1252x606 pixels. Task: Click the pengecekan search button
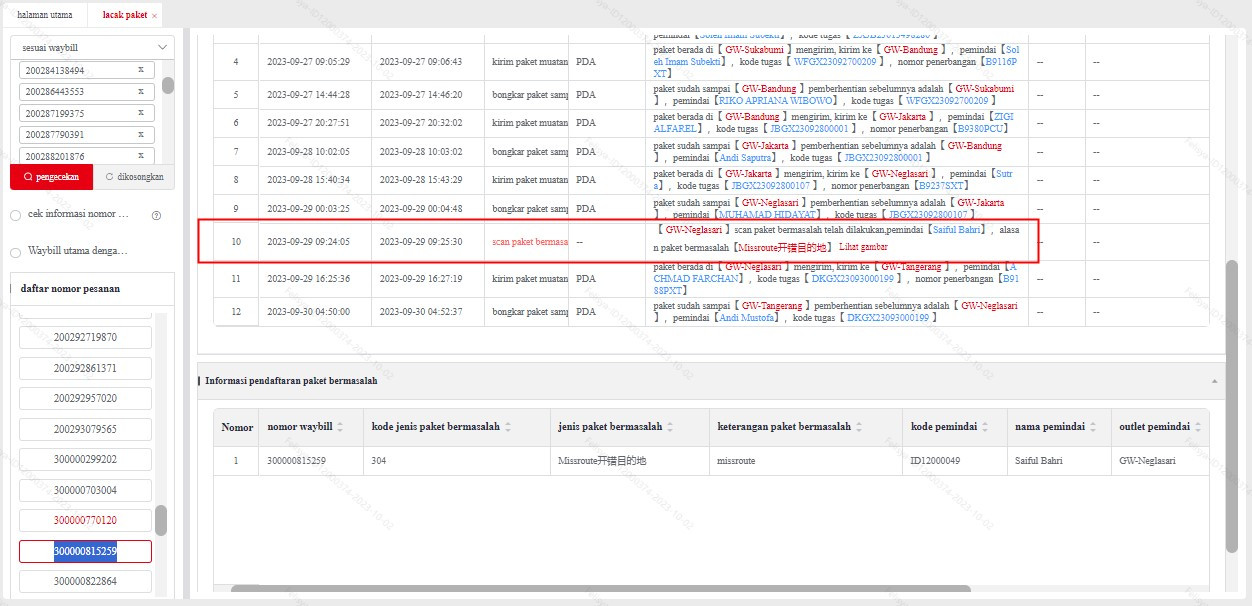[51, 177]
